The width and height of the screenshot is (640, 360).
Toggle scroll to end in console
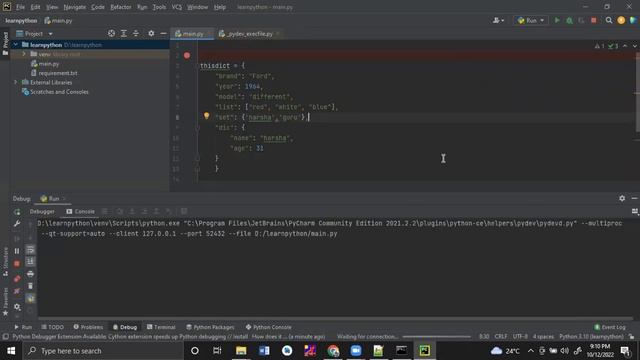tap(30, 262)
